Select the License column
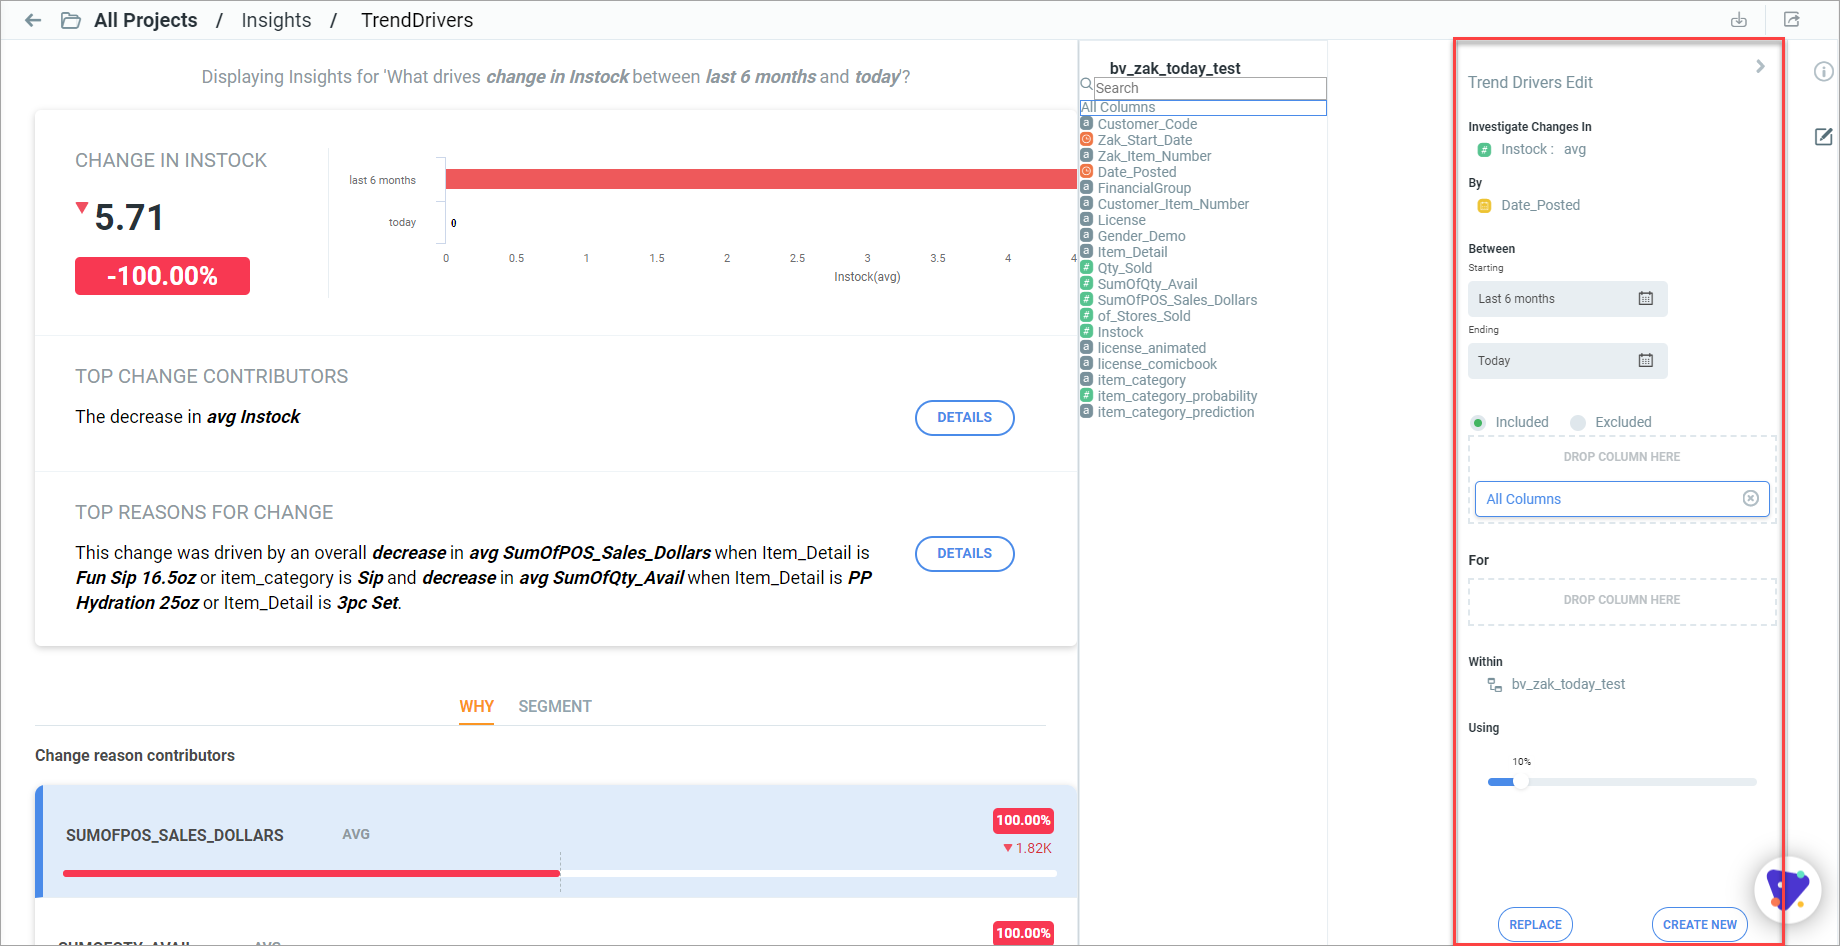 [1121, 220]
